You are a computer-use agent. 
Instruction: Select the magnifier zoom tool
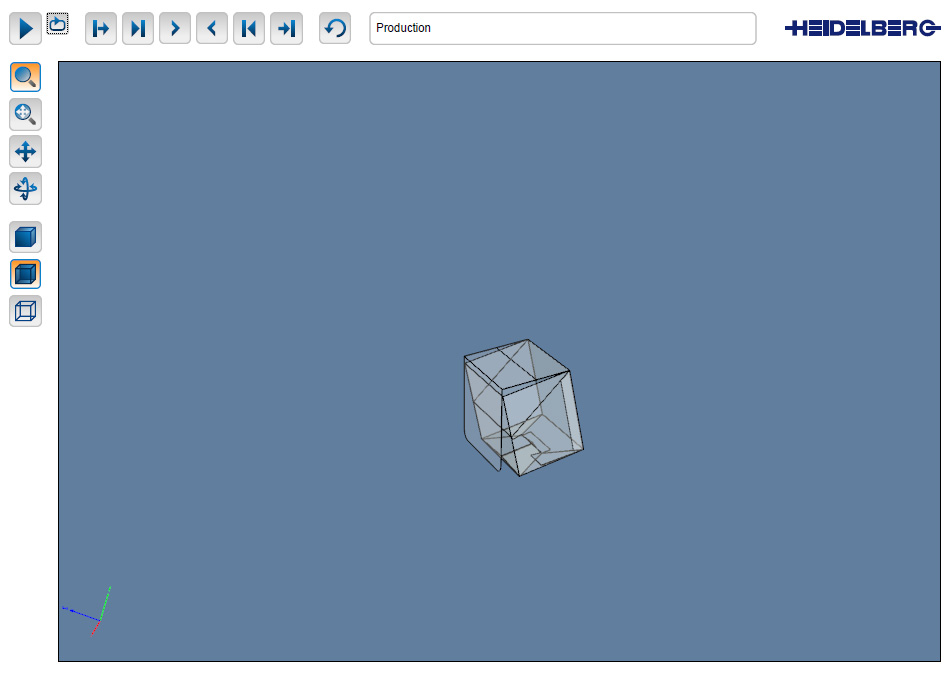point(25,77)
